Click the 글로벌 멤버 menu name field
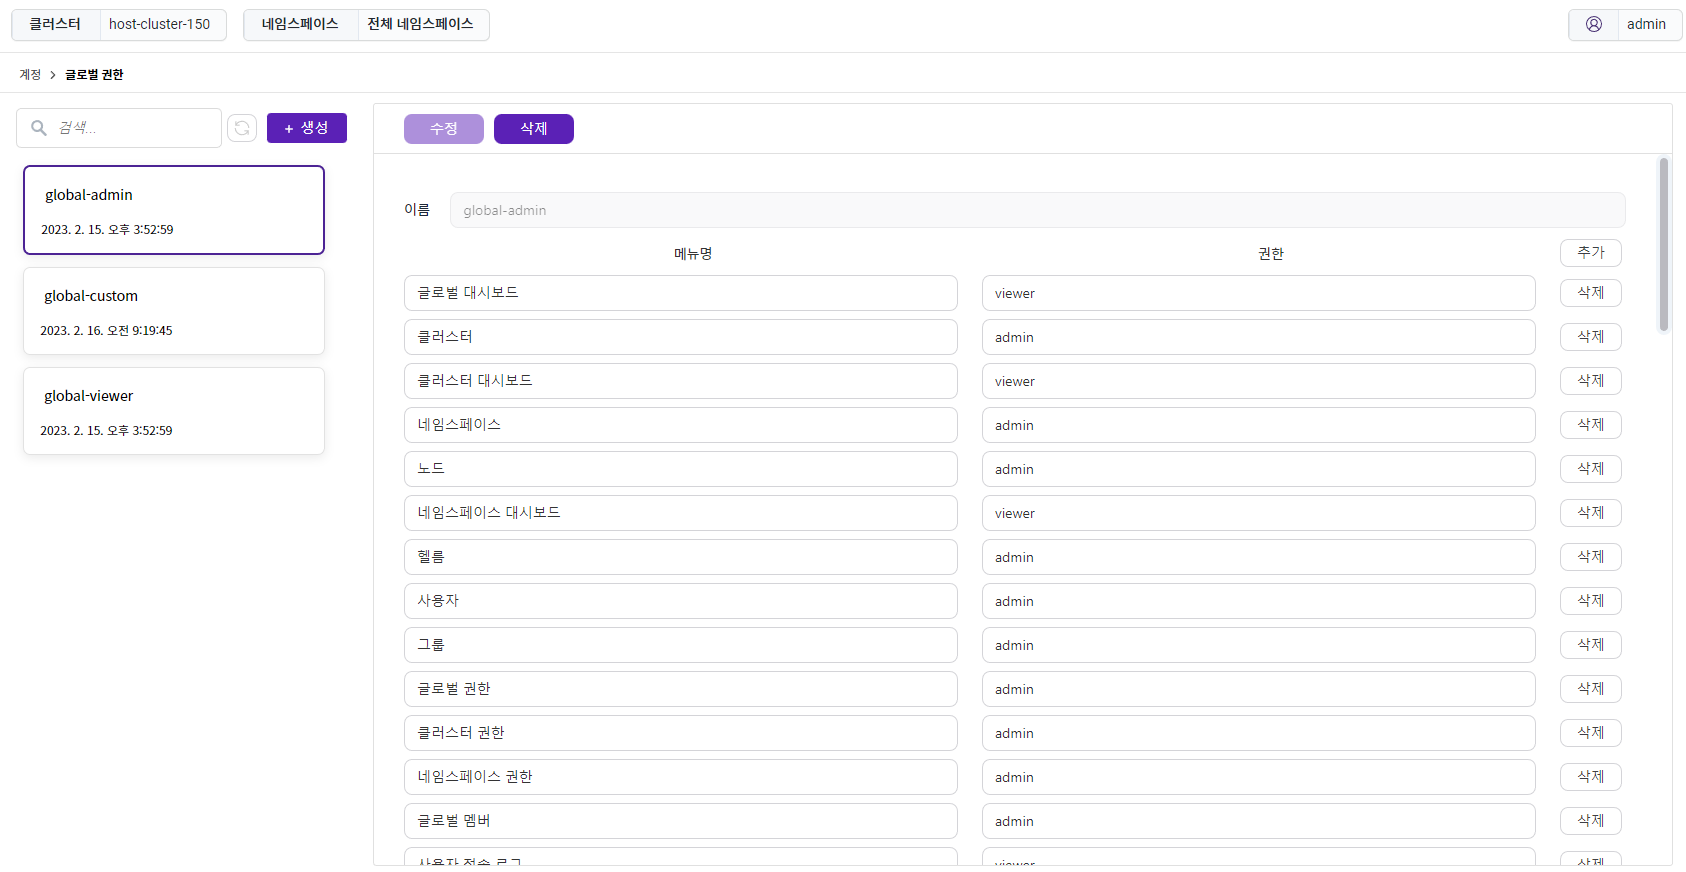This screenshot has height=872, width=1686. pyautogui.click(x=681, y=821)
